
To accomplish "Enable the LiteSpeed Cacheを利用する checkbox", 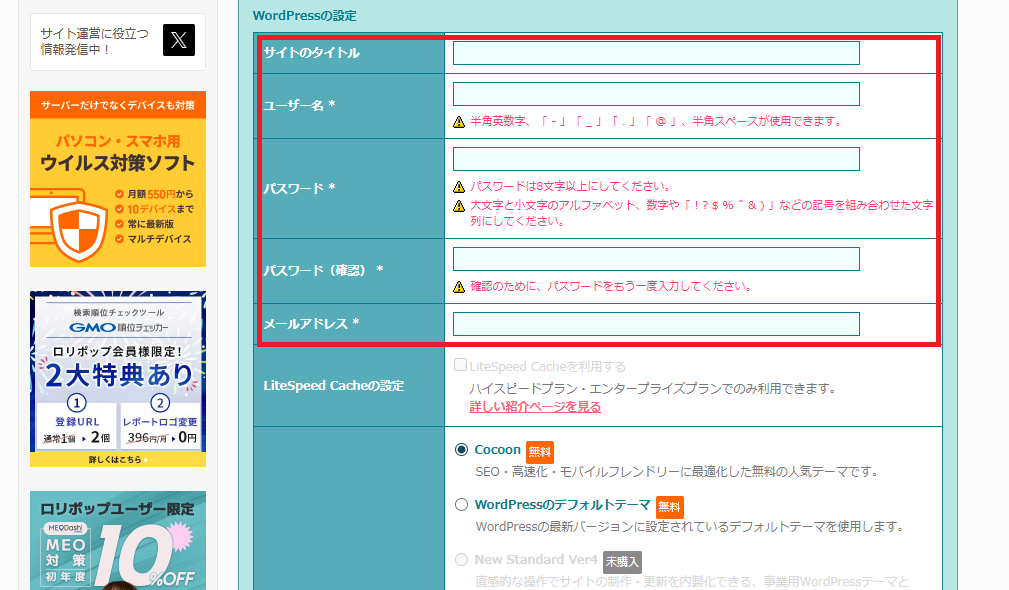I will (461, 366).
